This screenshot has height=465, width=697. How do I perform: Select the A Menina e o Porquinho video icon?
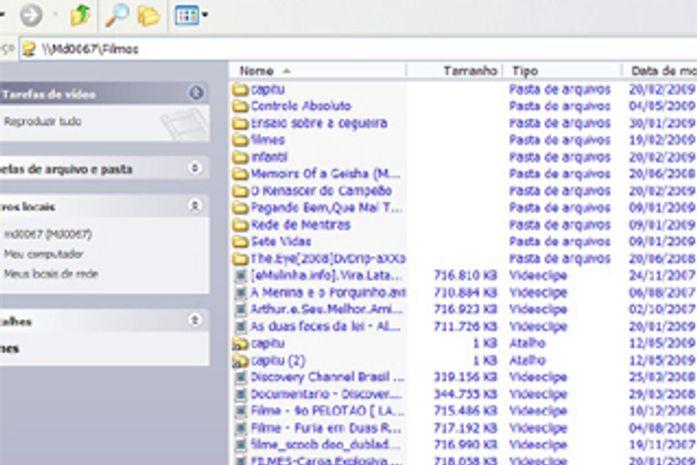(240, 293)
